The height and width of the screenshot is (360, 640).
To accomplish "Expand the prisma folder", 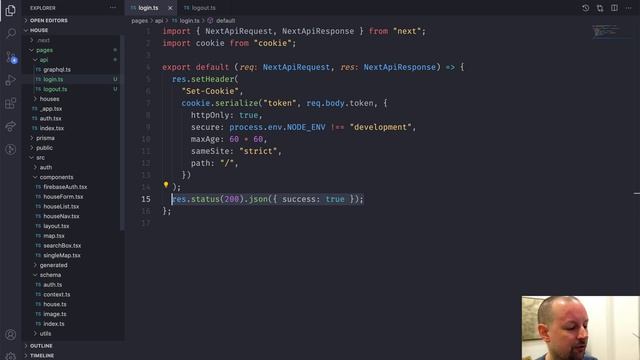I will click(x=45, y=138).
